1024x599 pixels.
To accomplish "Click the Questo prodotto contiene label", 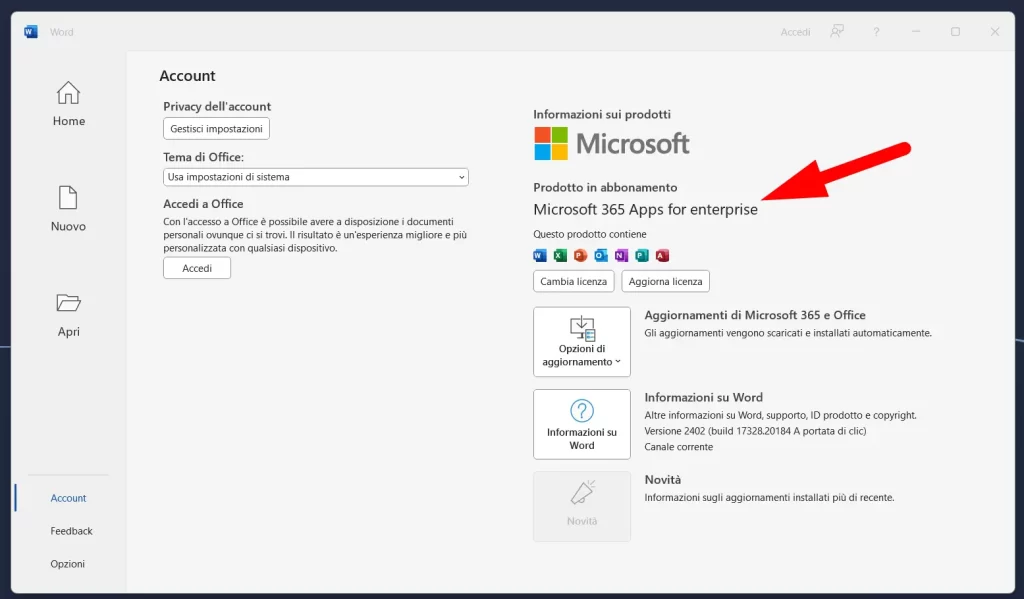I will point(590,234).
